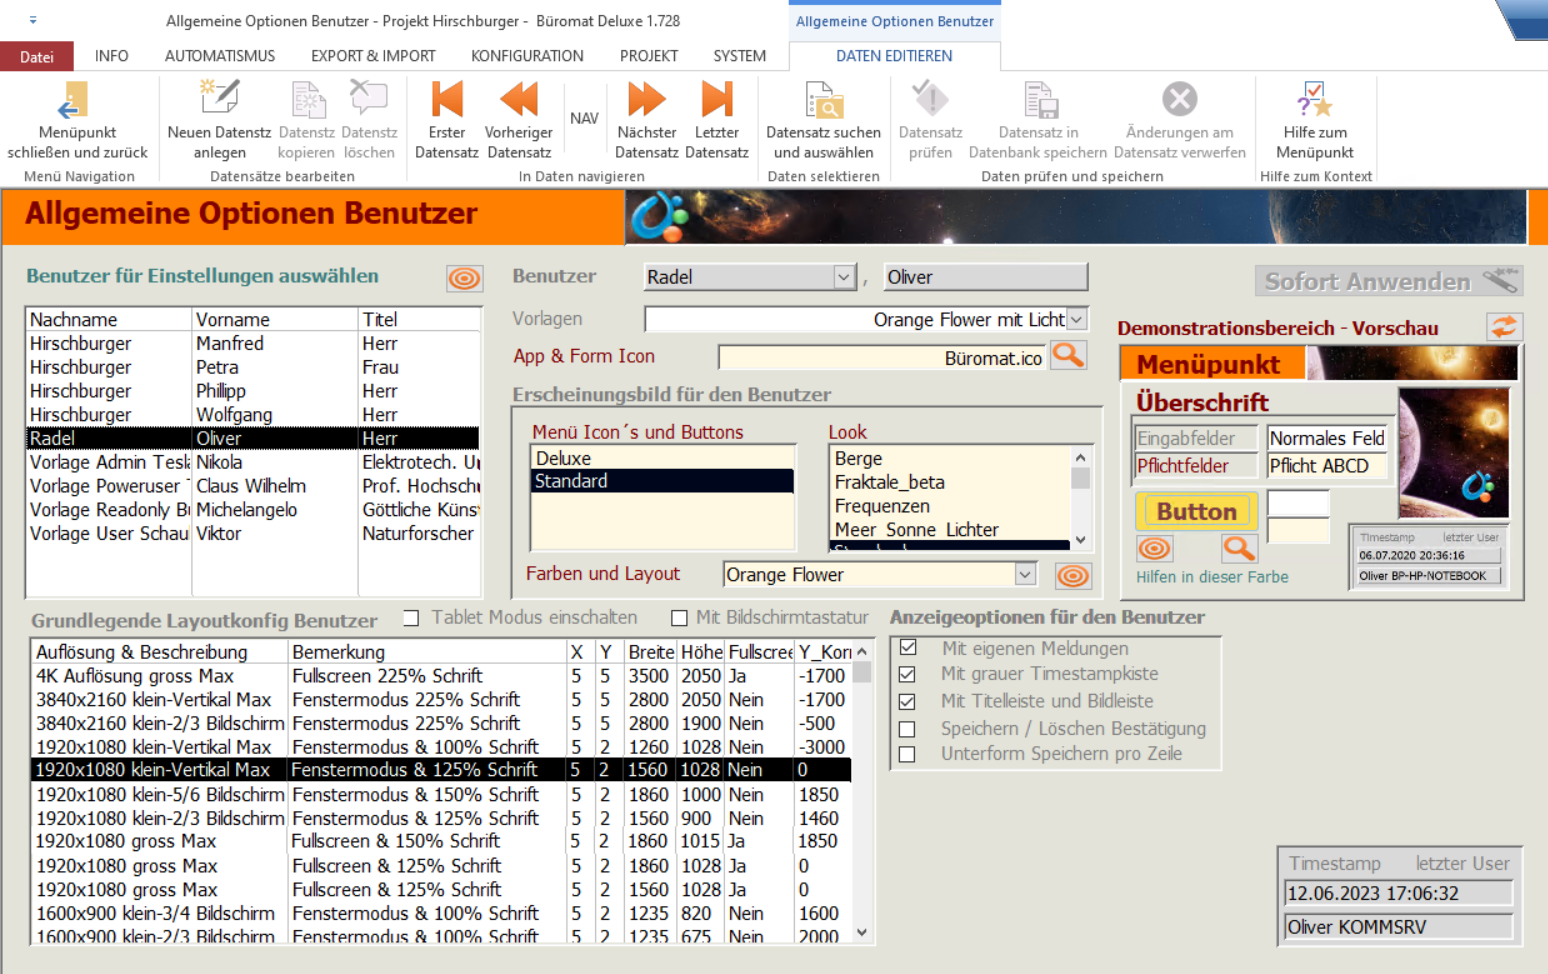Click Menüpunkt schließen und zurück
The height and width of the screenshot is (974, 1548).
77,101
